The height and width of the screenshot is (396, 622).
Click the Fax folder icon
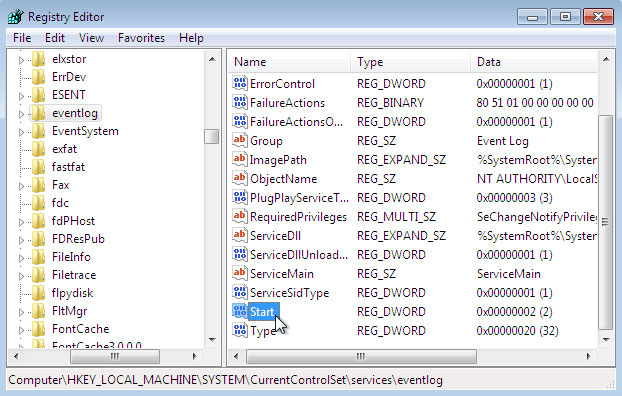tap(38, 185)
